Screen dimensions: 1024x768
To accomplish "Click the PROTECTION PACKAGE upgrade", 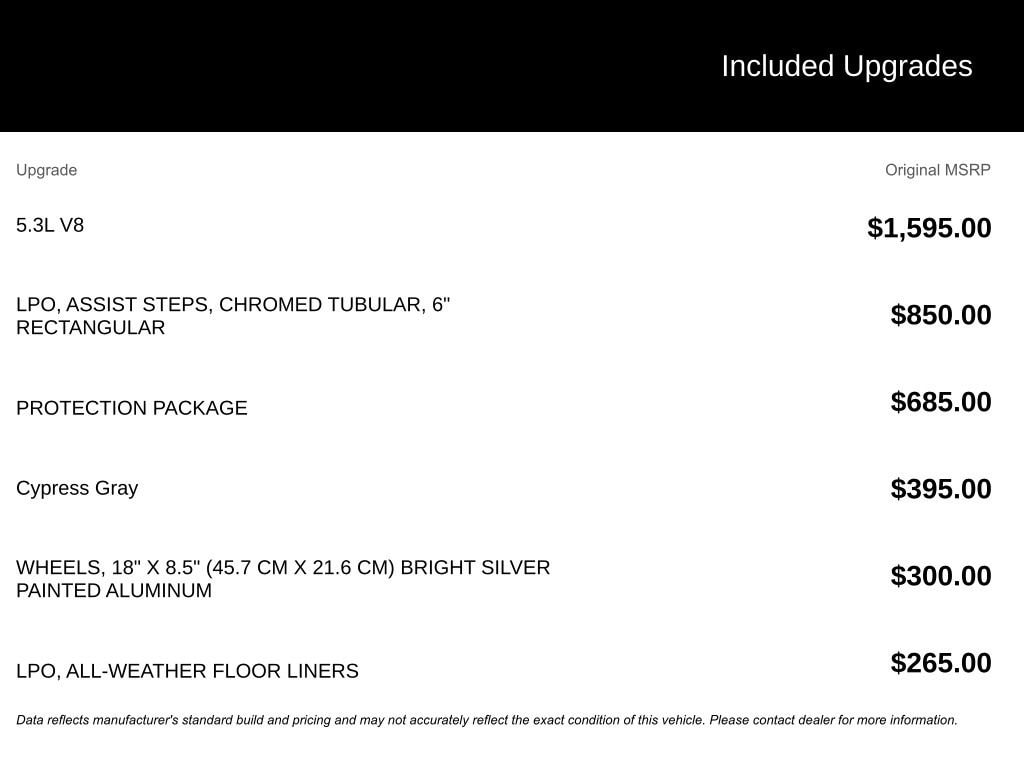I will tap(131, 408).
